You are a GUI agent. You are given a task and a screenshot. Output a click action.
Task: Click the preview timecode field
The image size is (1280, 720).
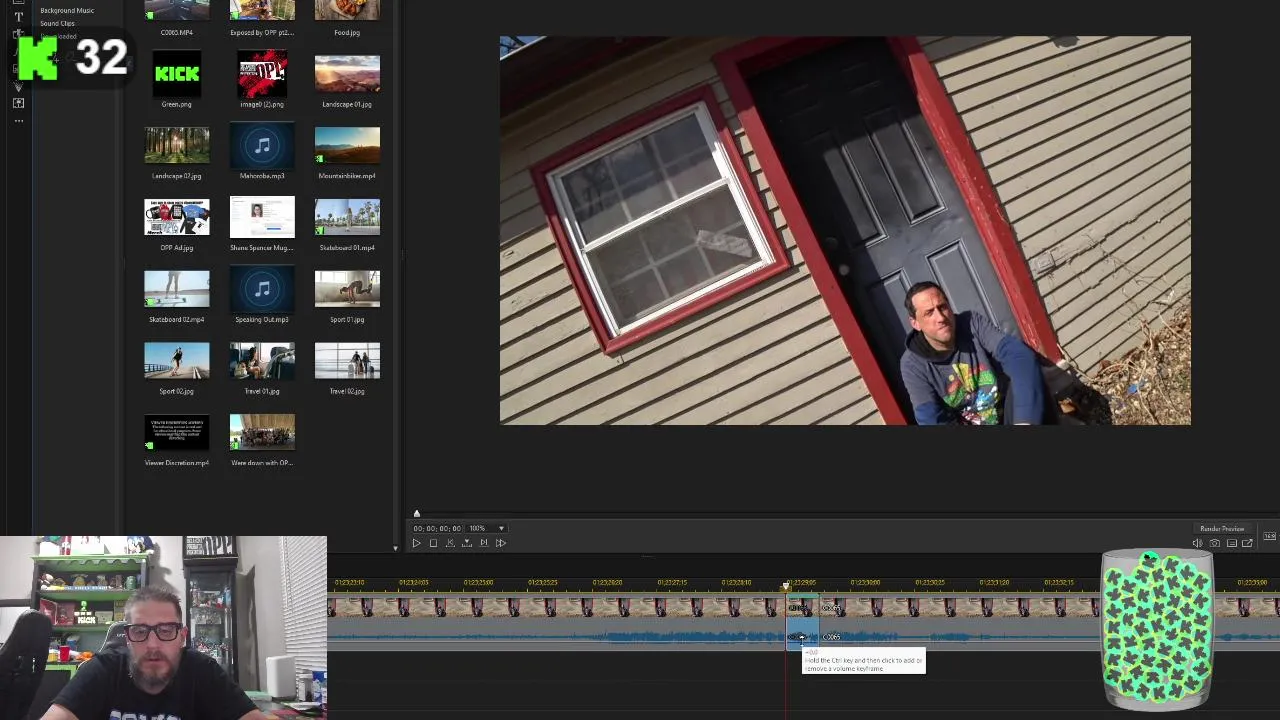[437, 528]
